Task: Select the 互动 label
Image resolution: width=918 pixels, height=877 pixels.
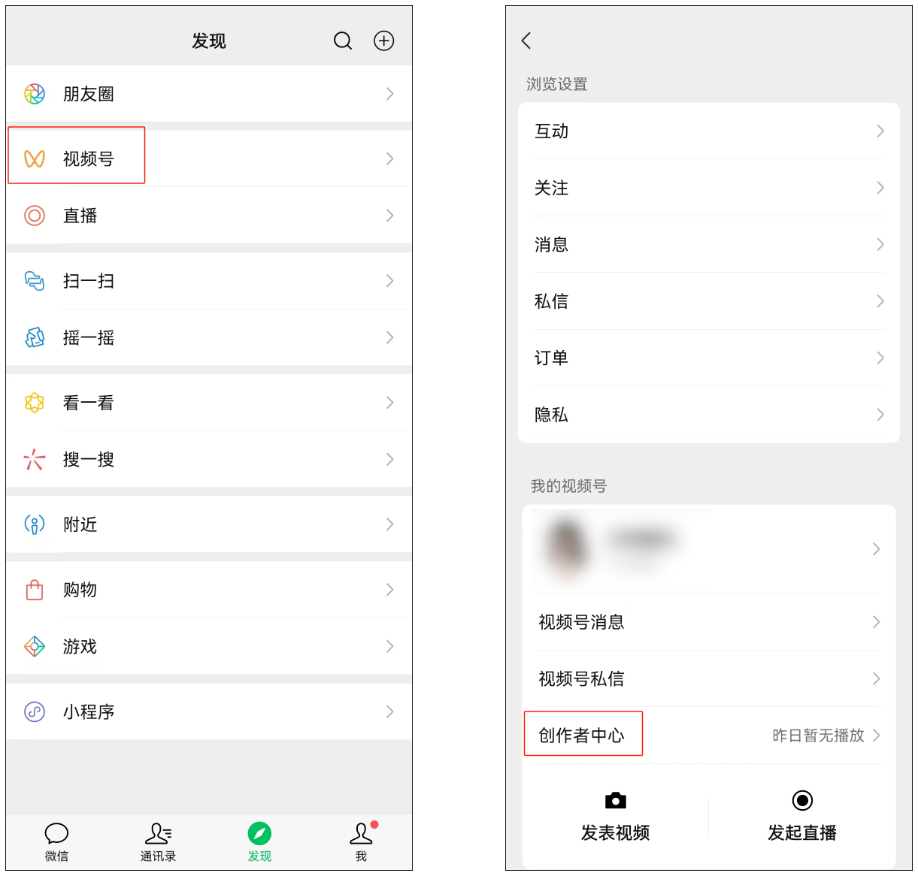Action: pyautogui.click(x=552, y=131)
